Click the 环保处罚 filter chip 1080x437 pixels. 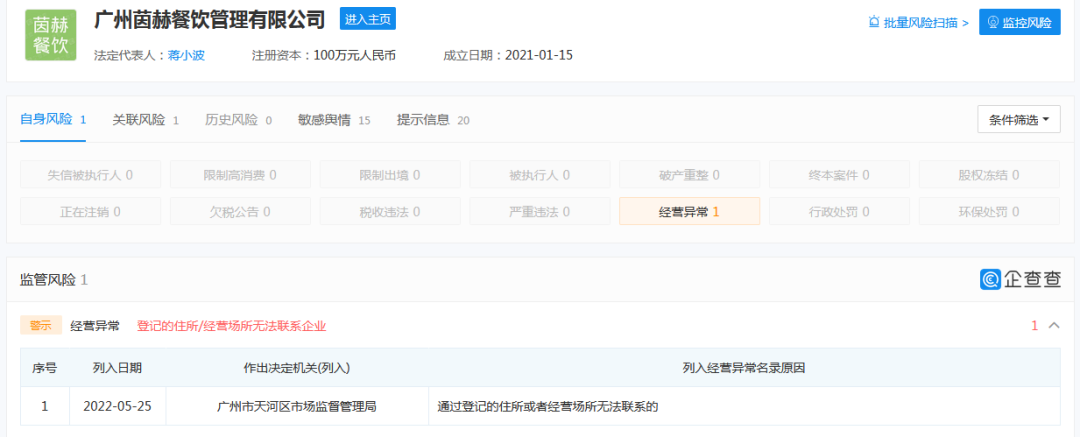[989, 212]
